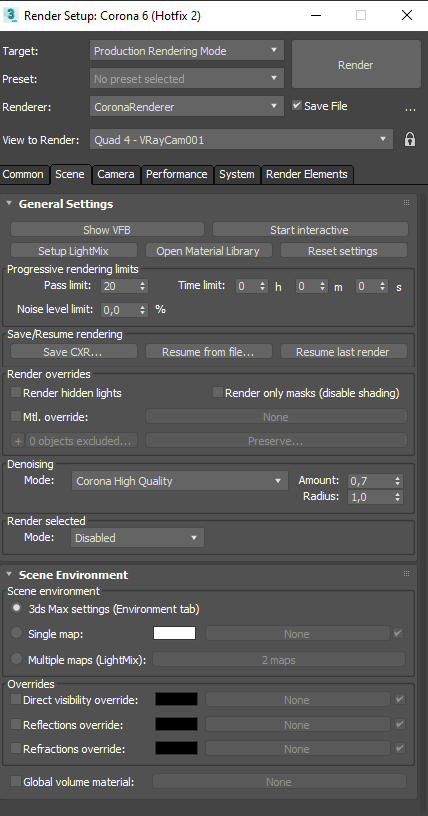The image size is (428, 816).
Task: Collapse the Scene Environment rollout
Action: (9, 575)
